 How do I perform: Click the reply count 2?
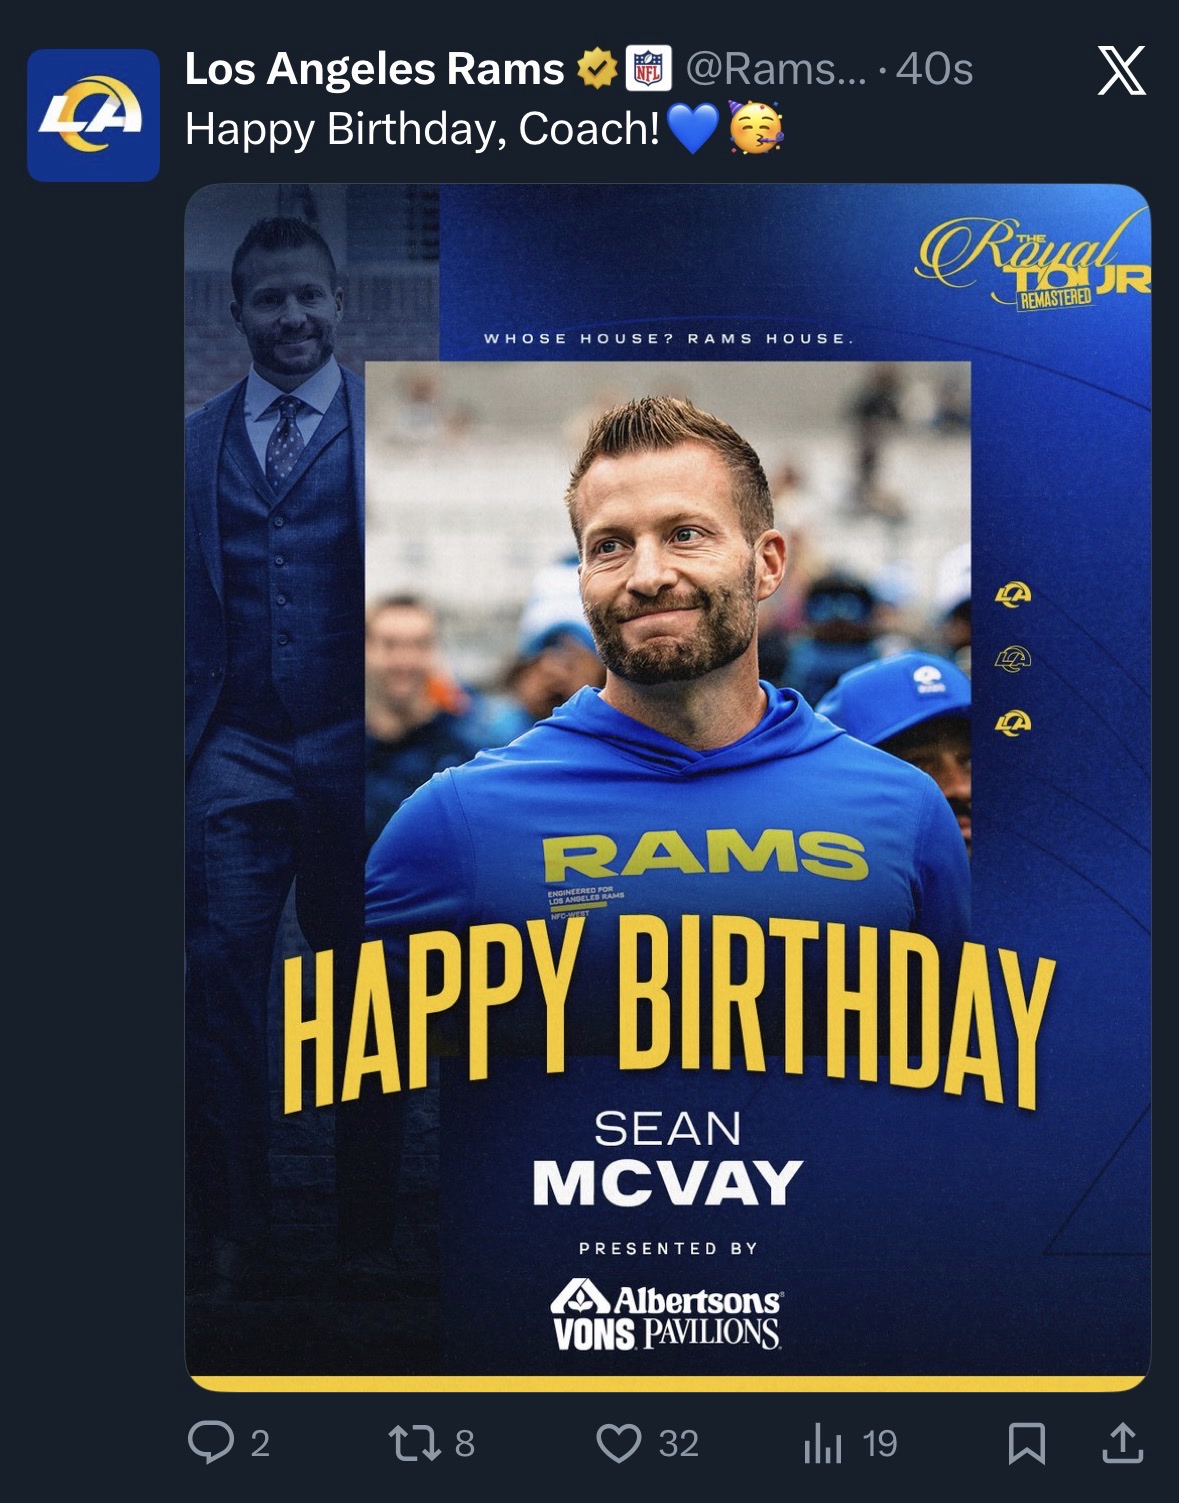point(259,1444)
